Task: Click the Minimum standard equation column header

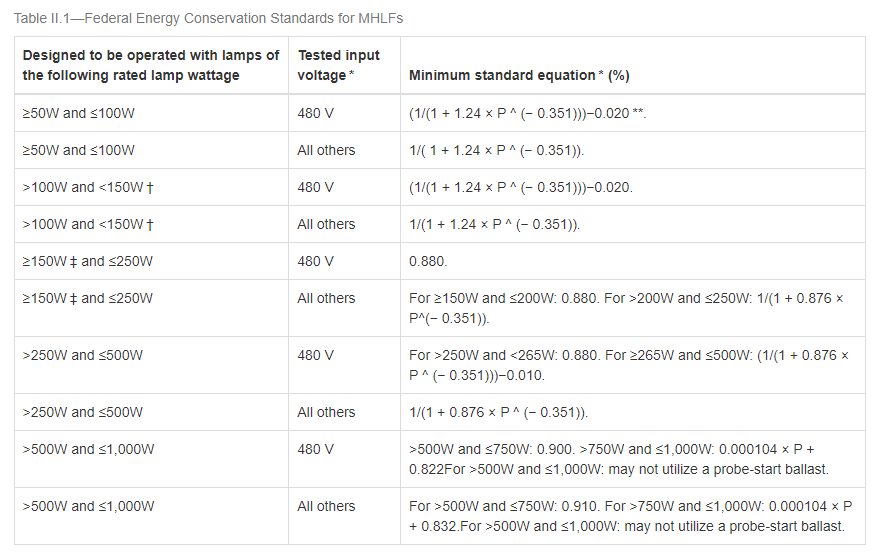Action: 519,75
